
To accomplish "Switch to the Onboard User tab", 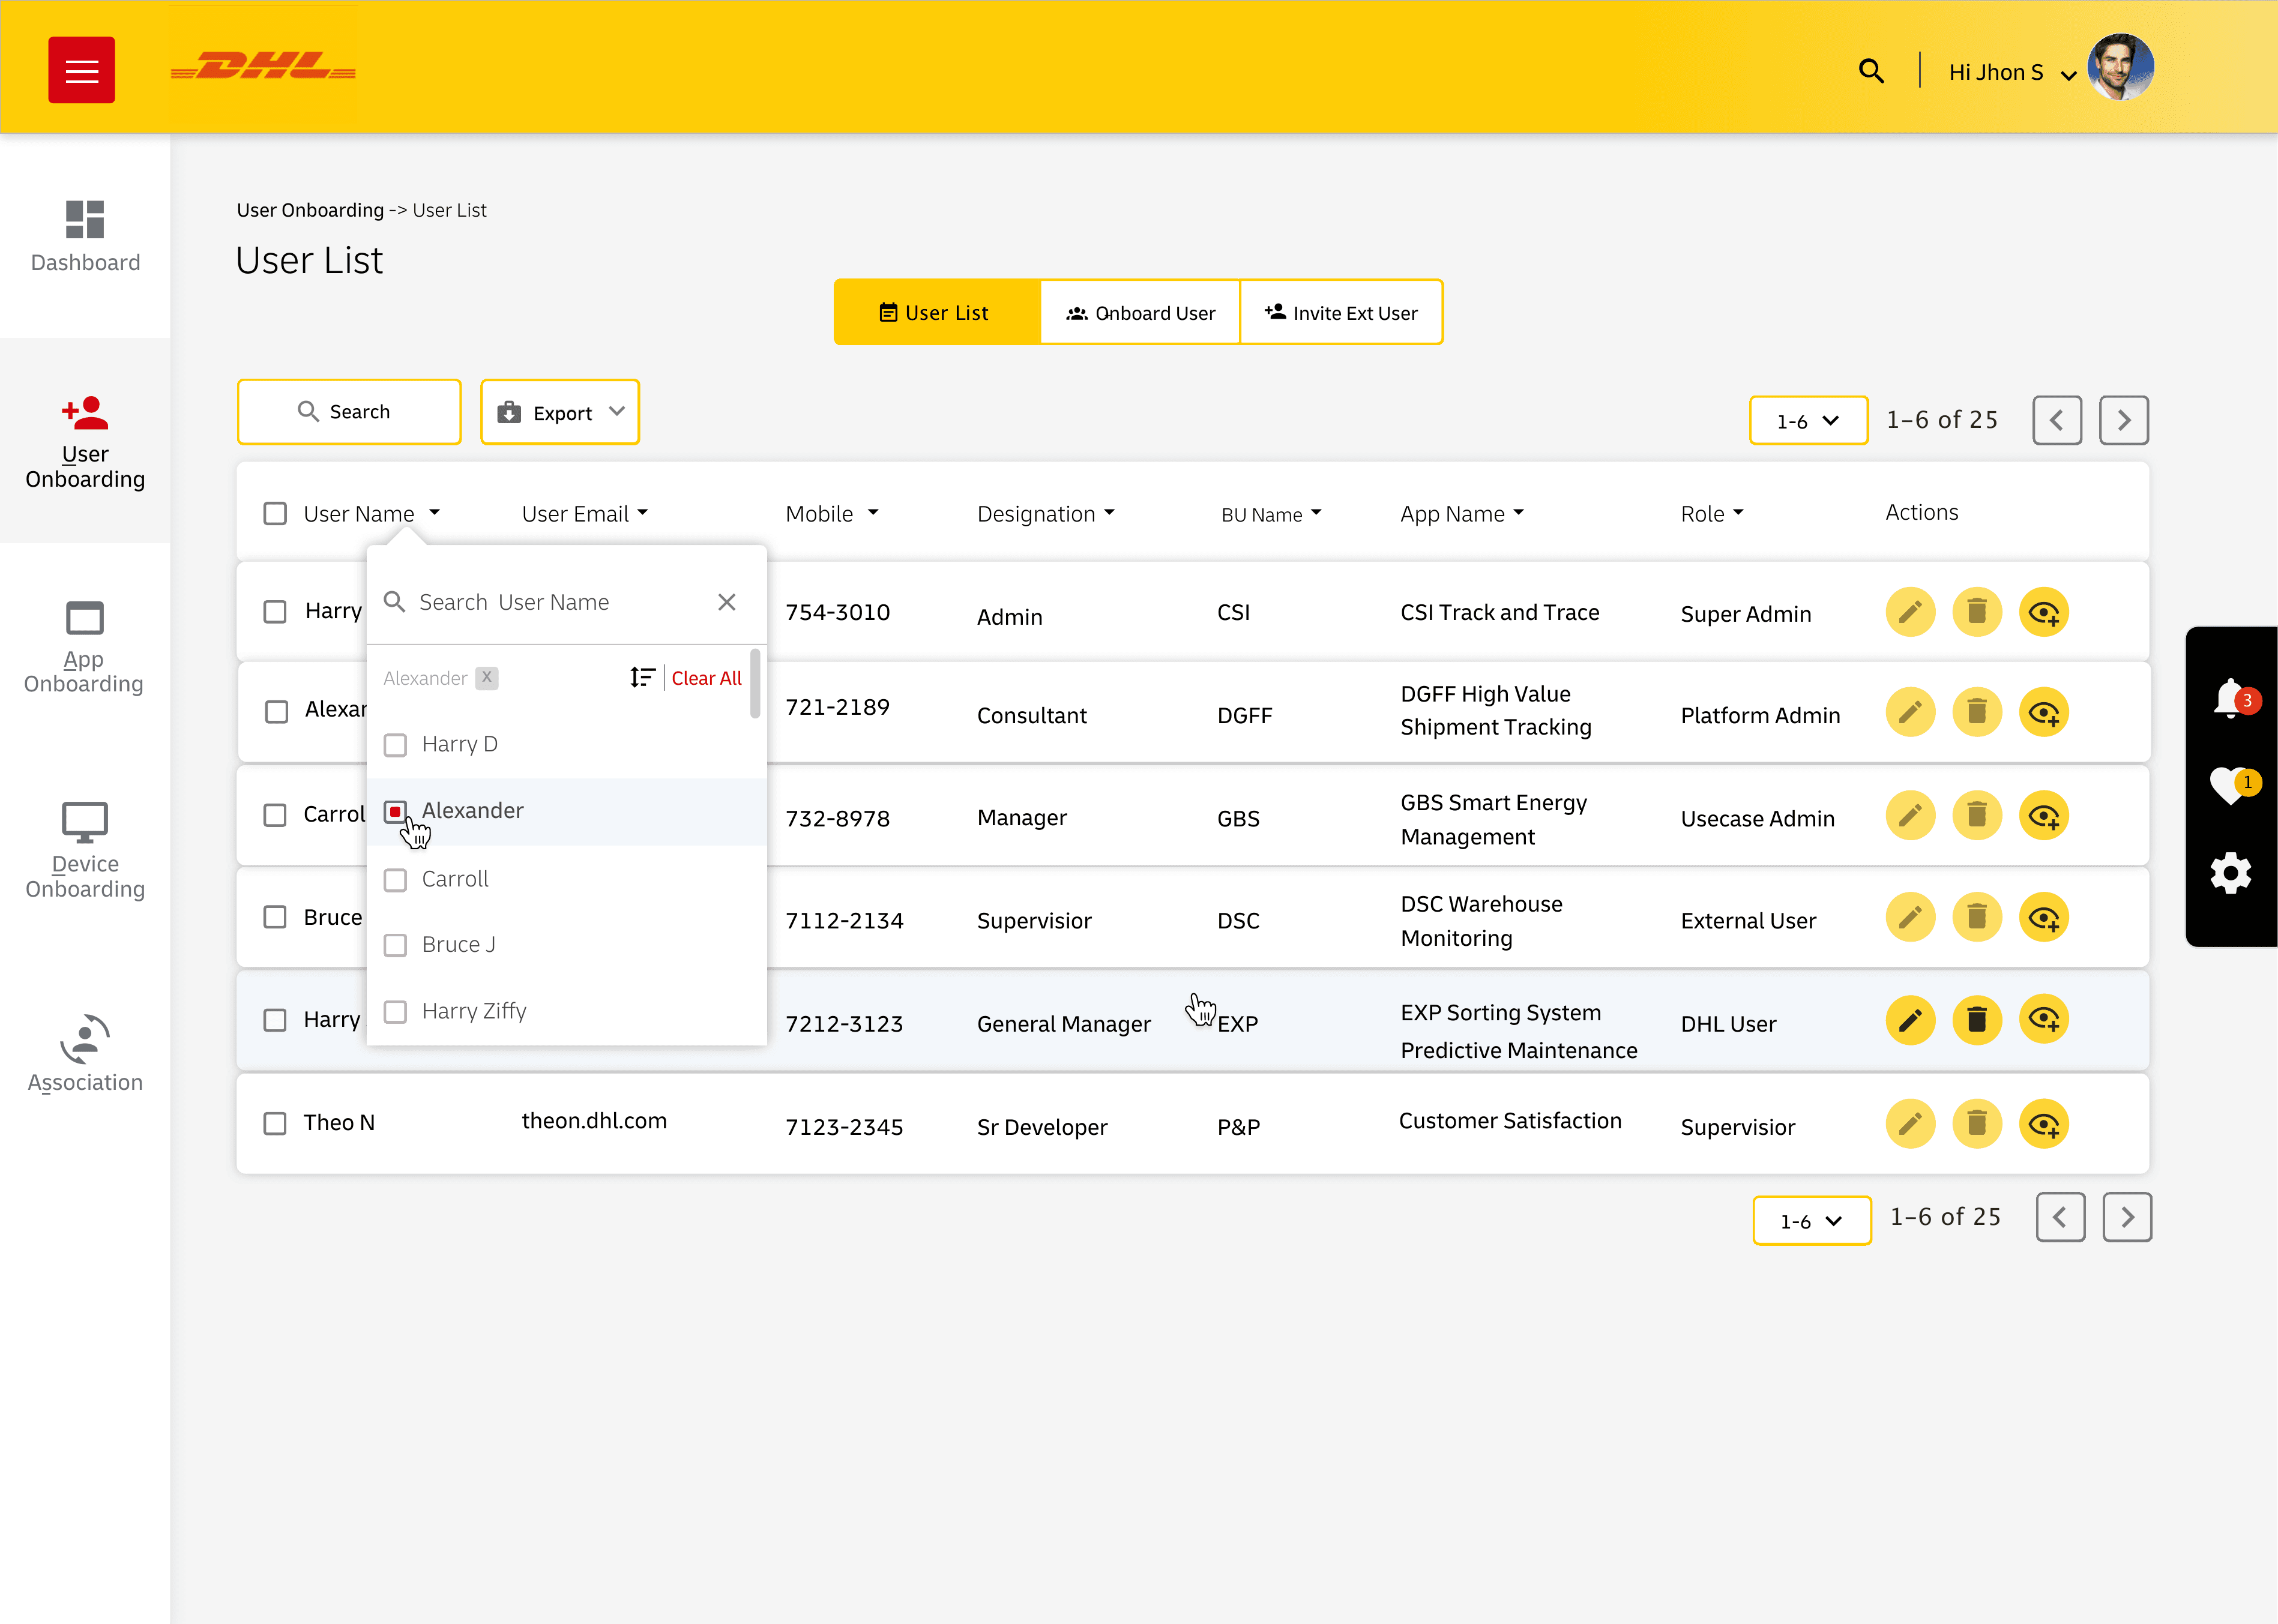I will click(x=1140, y=313).
